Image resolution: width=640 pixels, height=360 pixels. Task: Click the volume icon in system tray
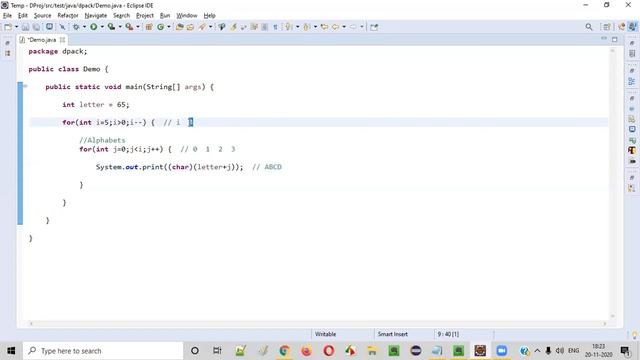[560, 351]
